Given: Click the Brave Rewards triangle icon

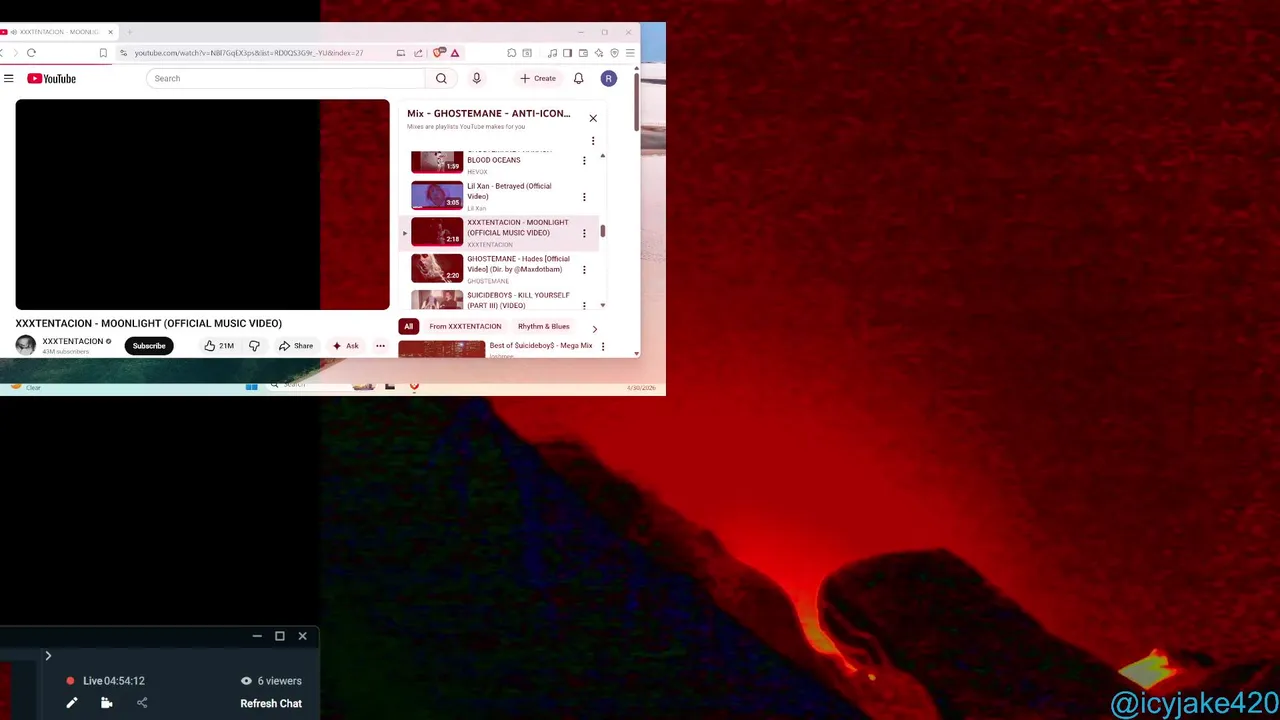Looking at the screenshot, I should click(x=454, y=53).
